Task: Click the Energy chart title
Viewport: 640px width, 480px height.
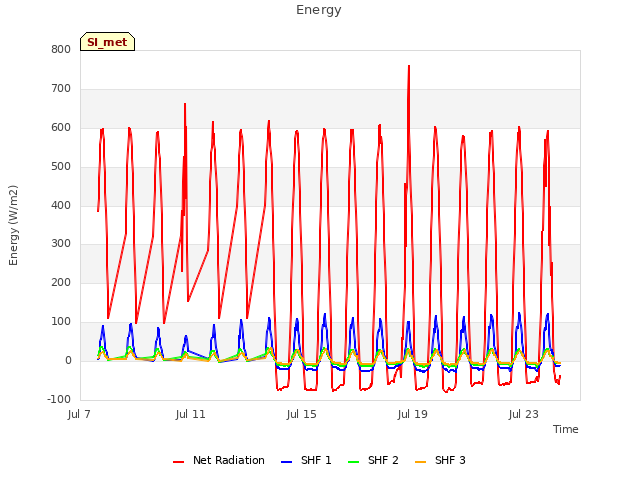Action: pos(318,10)
